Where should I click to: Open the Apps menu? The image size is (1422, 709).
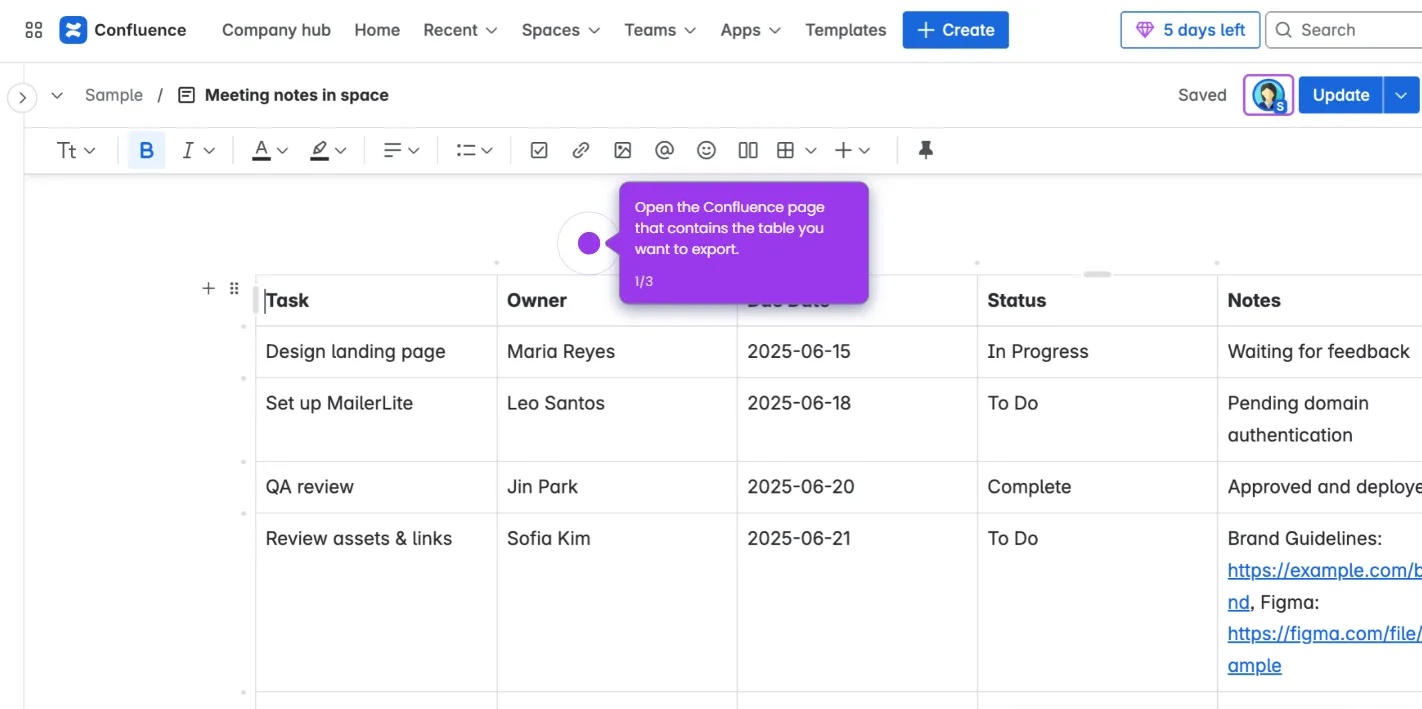751,30
